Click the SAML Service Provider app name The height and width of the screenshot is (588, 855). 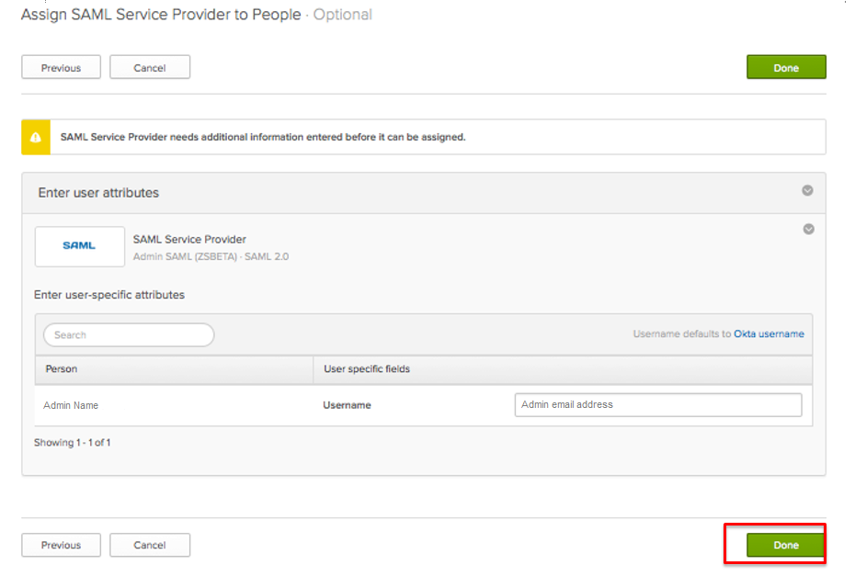(189, 240)
